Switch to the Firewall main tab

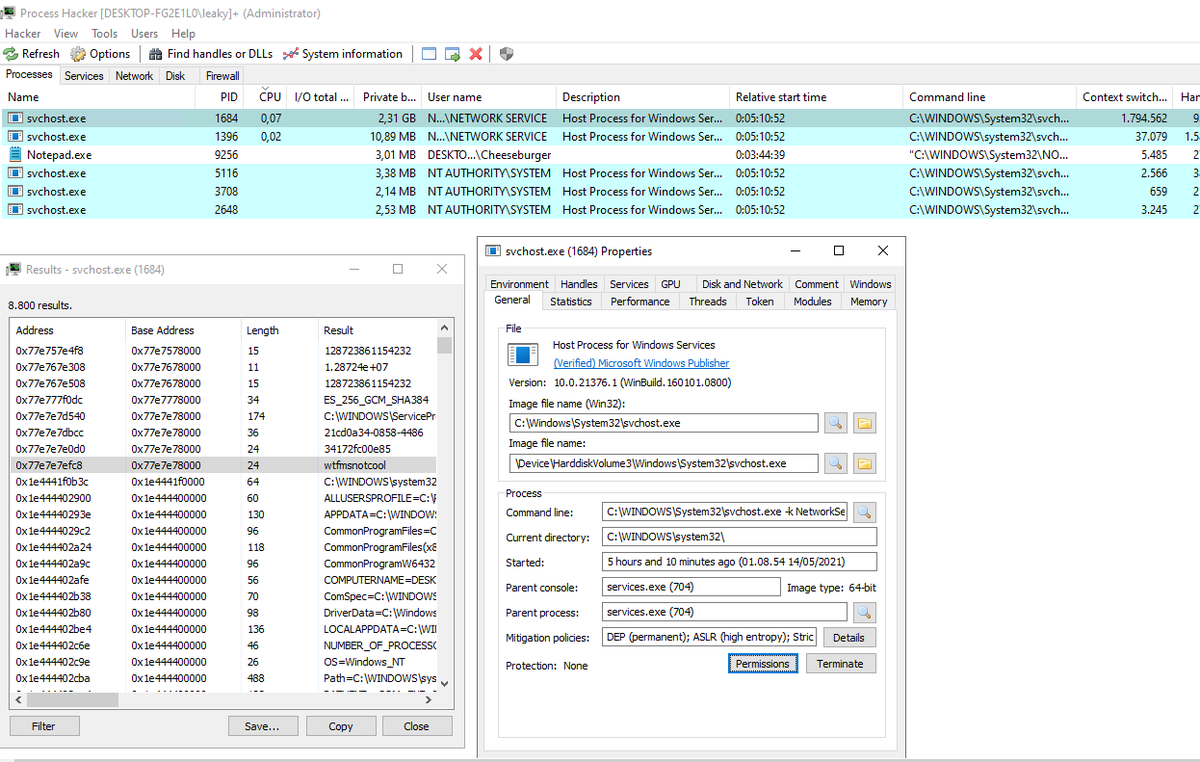point(222,76)
